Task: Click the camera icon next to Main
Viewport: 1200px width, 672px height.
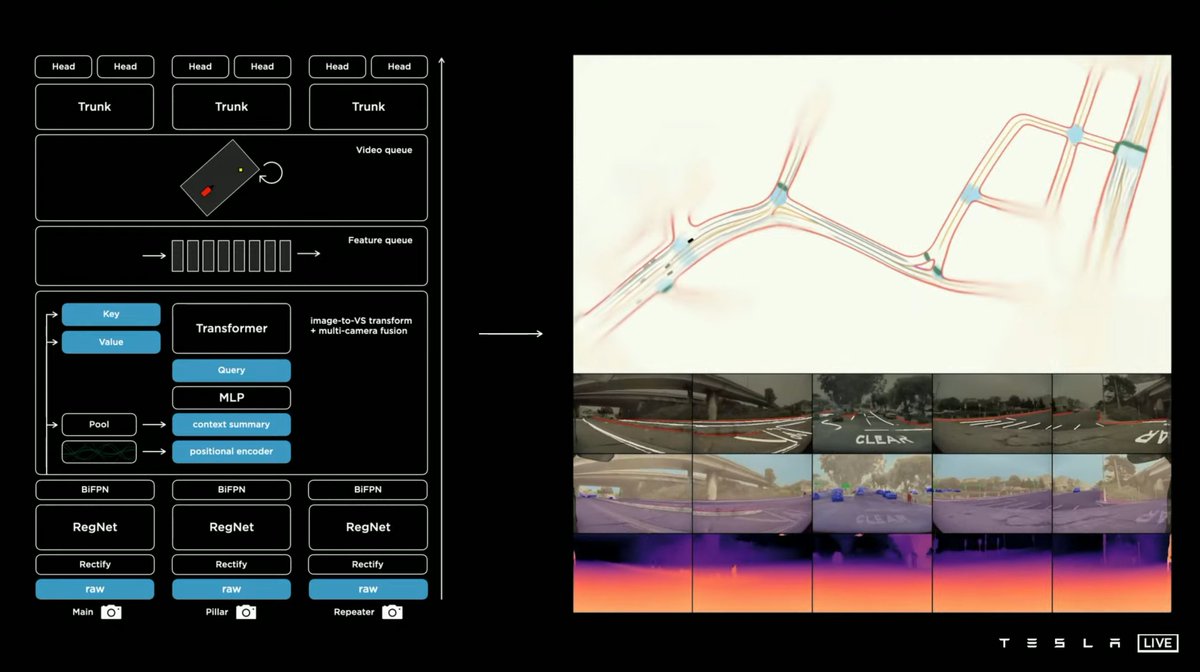Action: coord(111,612)
